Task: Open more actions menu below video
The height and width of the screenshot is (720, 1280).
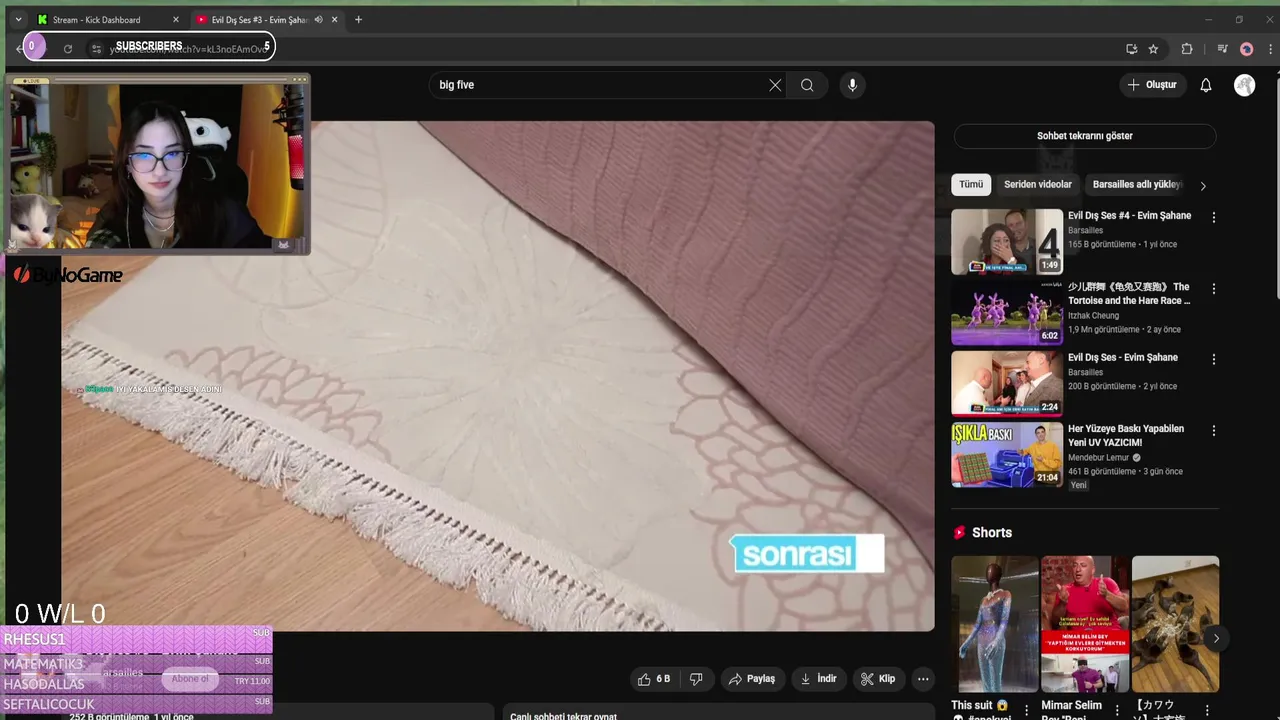Action: coord(923,679)
